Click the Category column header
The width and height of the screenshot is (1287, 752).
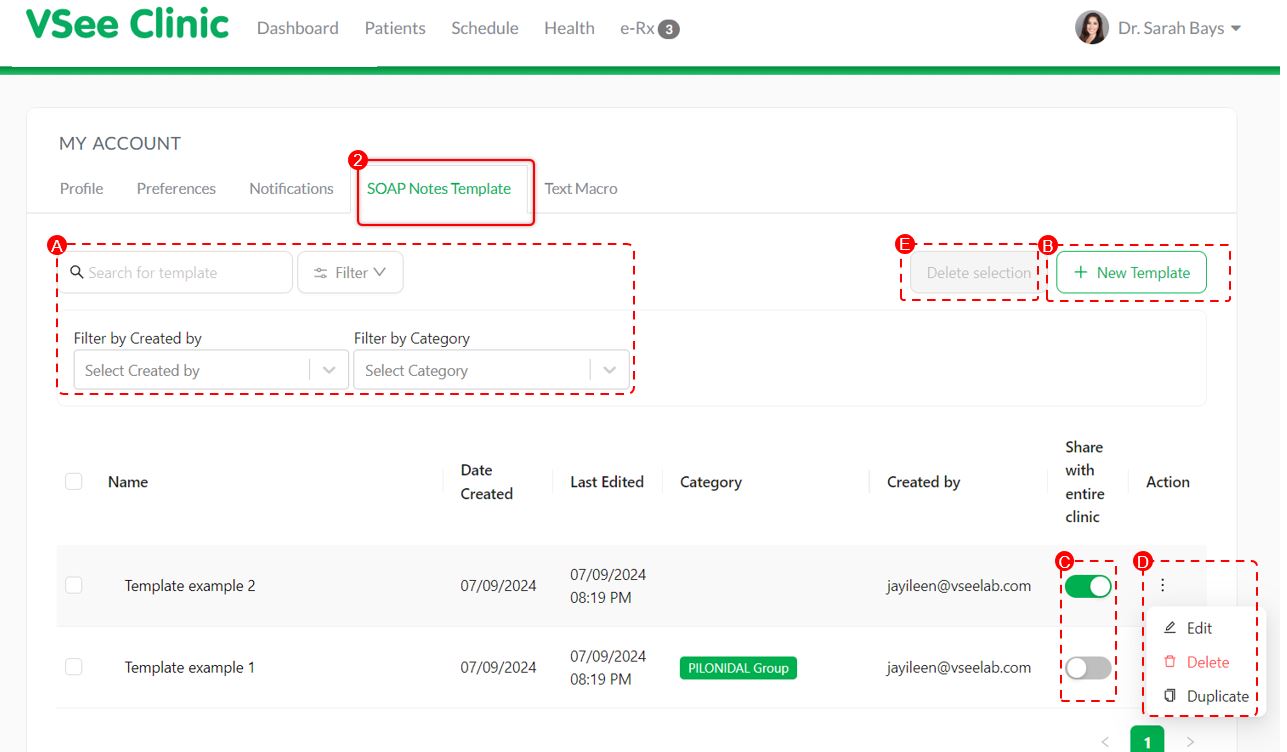(711, 481)
